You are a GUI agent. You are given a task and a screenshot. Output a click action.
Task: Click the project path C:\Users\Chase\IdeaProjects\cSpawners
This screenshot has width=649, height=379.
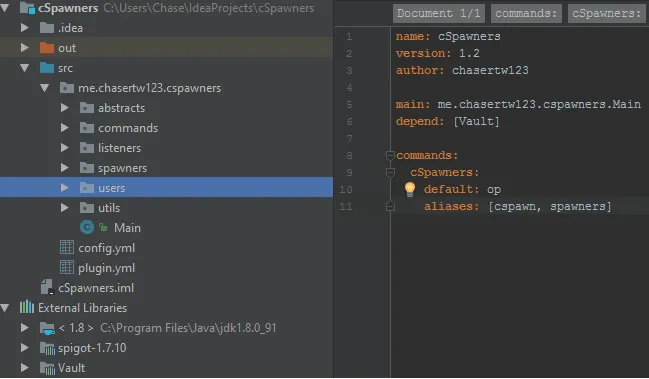click(209, 8)
